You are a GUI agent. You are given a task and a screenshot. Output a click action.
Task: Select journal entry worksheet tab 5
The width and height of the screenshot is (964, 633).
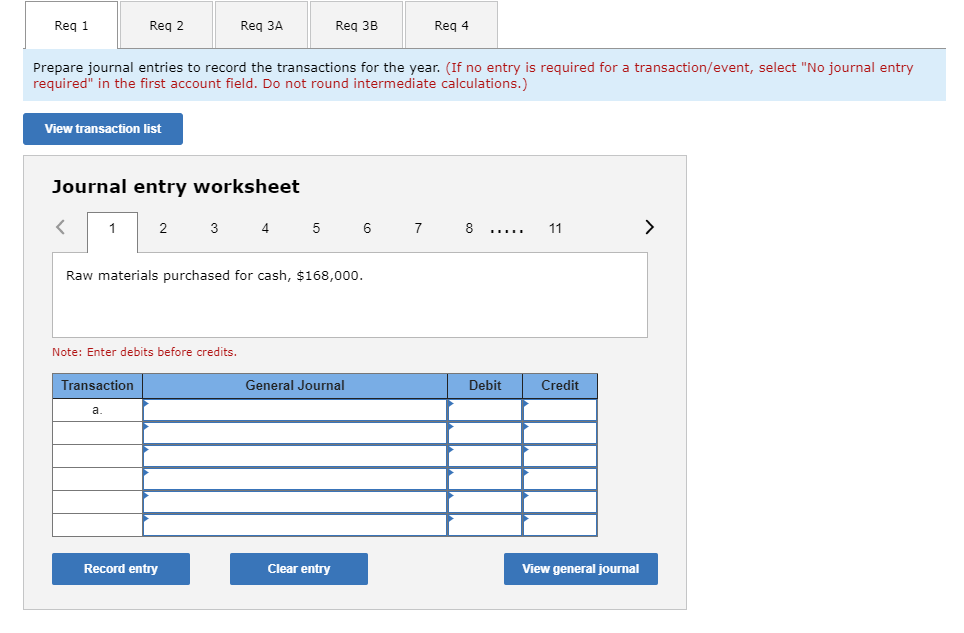tap(316, 229)
